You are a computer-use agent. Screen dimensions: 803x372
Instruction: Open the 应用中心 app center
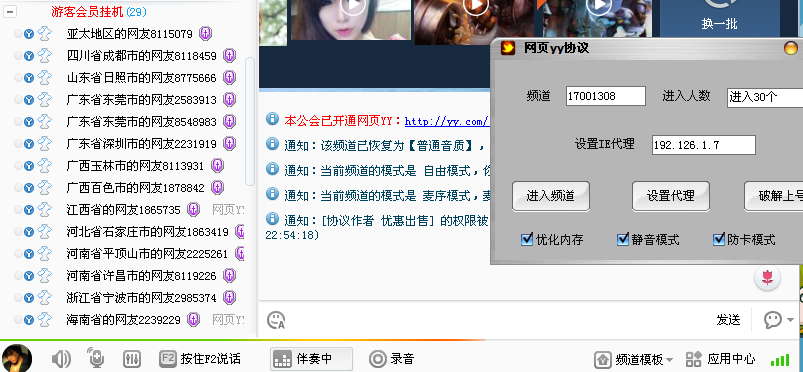pyautogui.click(x=721, y=359)
